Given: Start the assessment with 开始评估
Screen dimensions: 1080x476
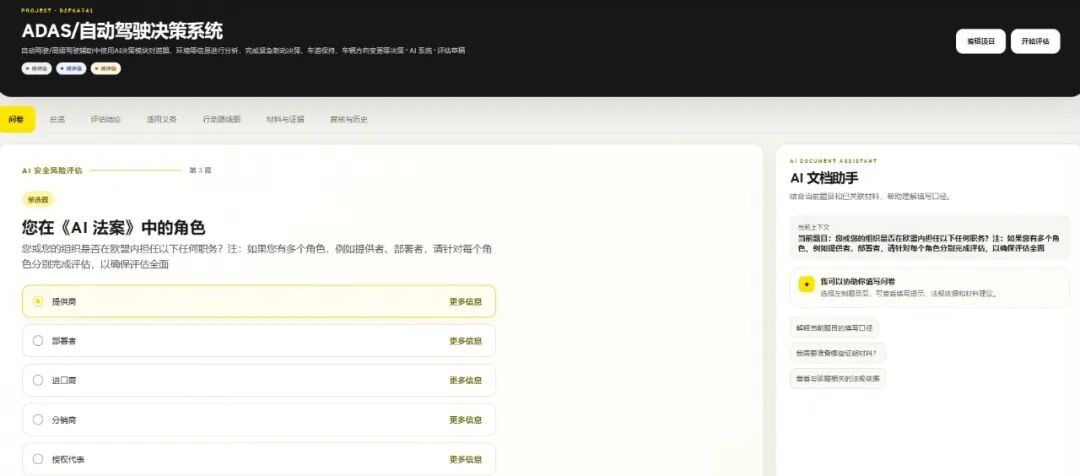Looking at the screenshot, I should tap(1035, 41).
